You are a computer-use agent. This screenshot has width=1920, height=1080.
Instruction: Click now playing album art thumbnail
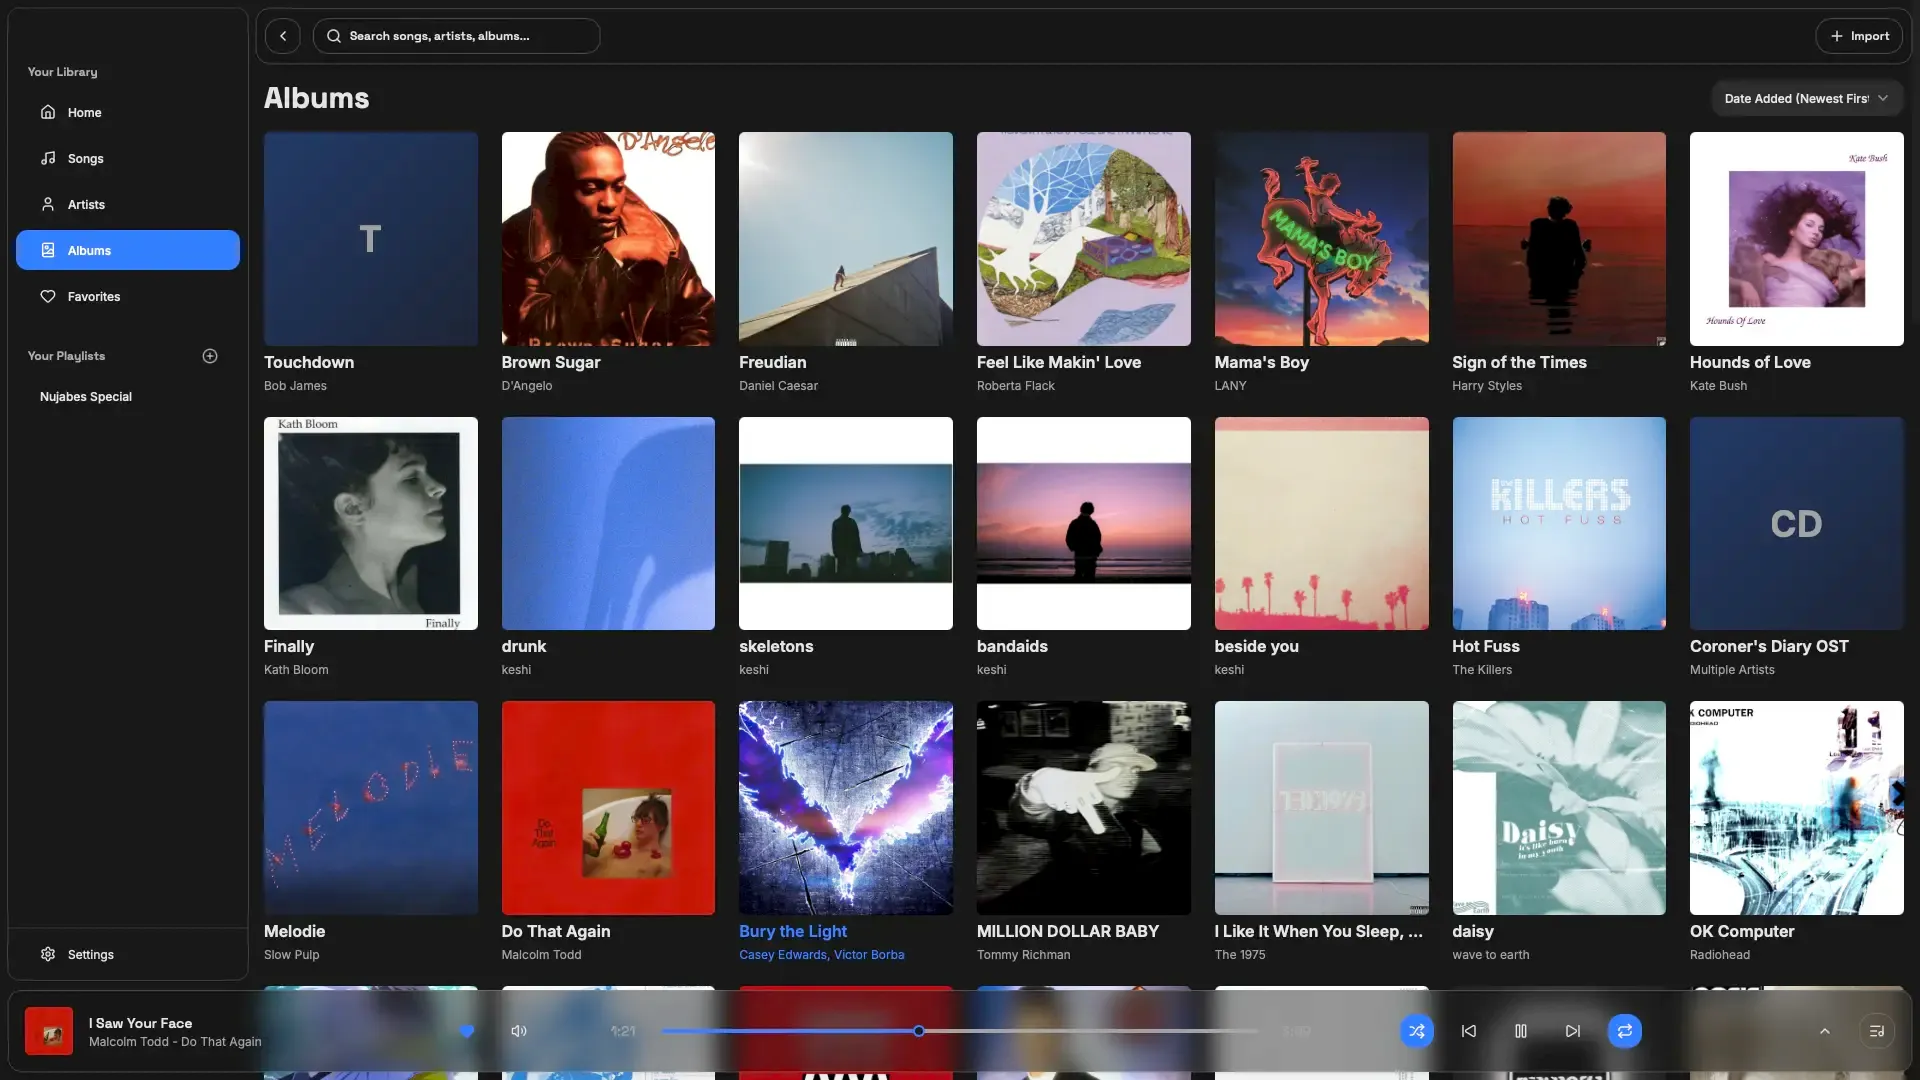point(49,1031)
